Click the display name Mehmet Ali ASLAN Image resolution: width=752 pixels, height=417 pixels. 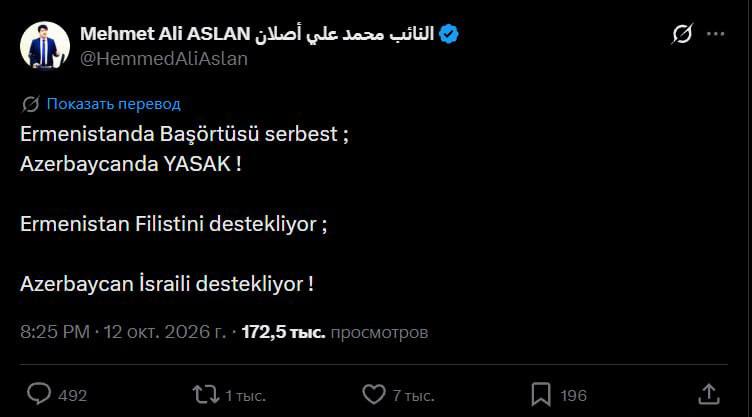(165, 34)
